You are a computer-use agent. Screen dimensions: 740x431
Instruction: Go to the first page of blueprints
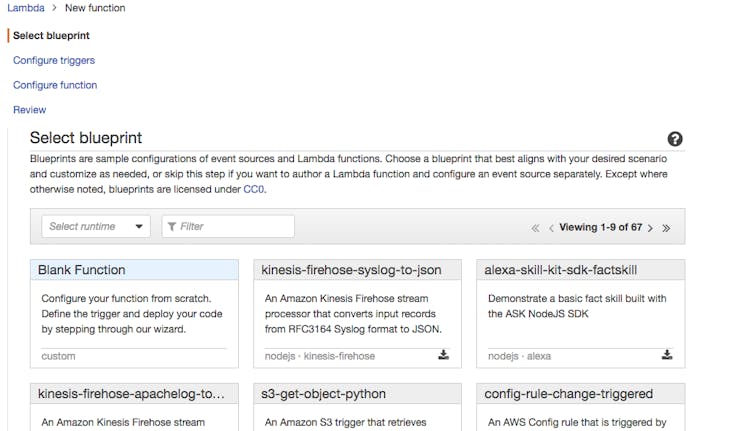point(535,228)
